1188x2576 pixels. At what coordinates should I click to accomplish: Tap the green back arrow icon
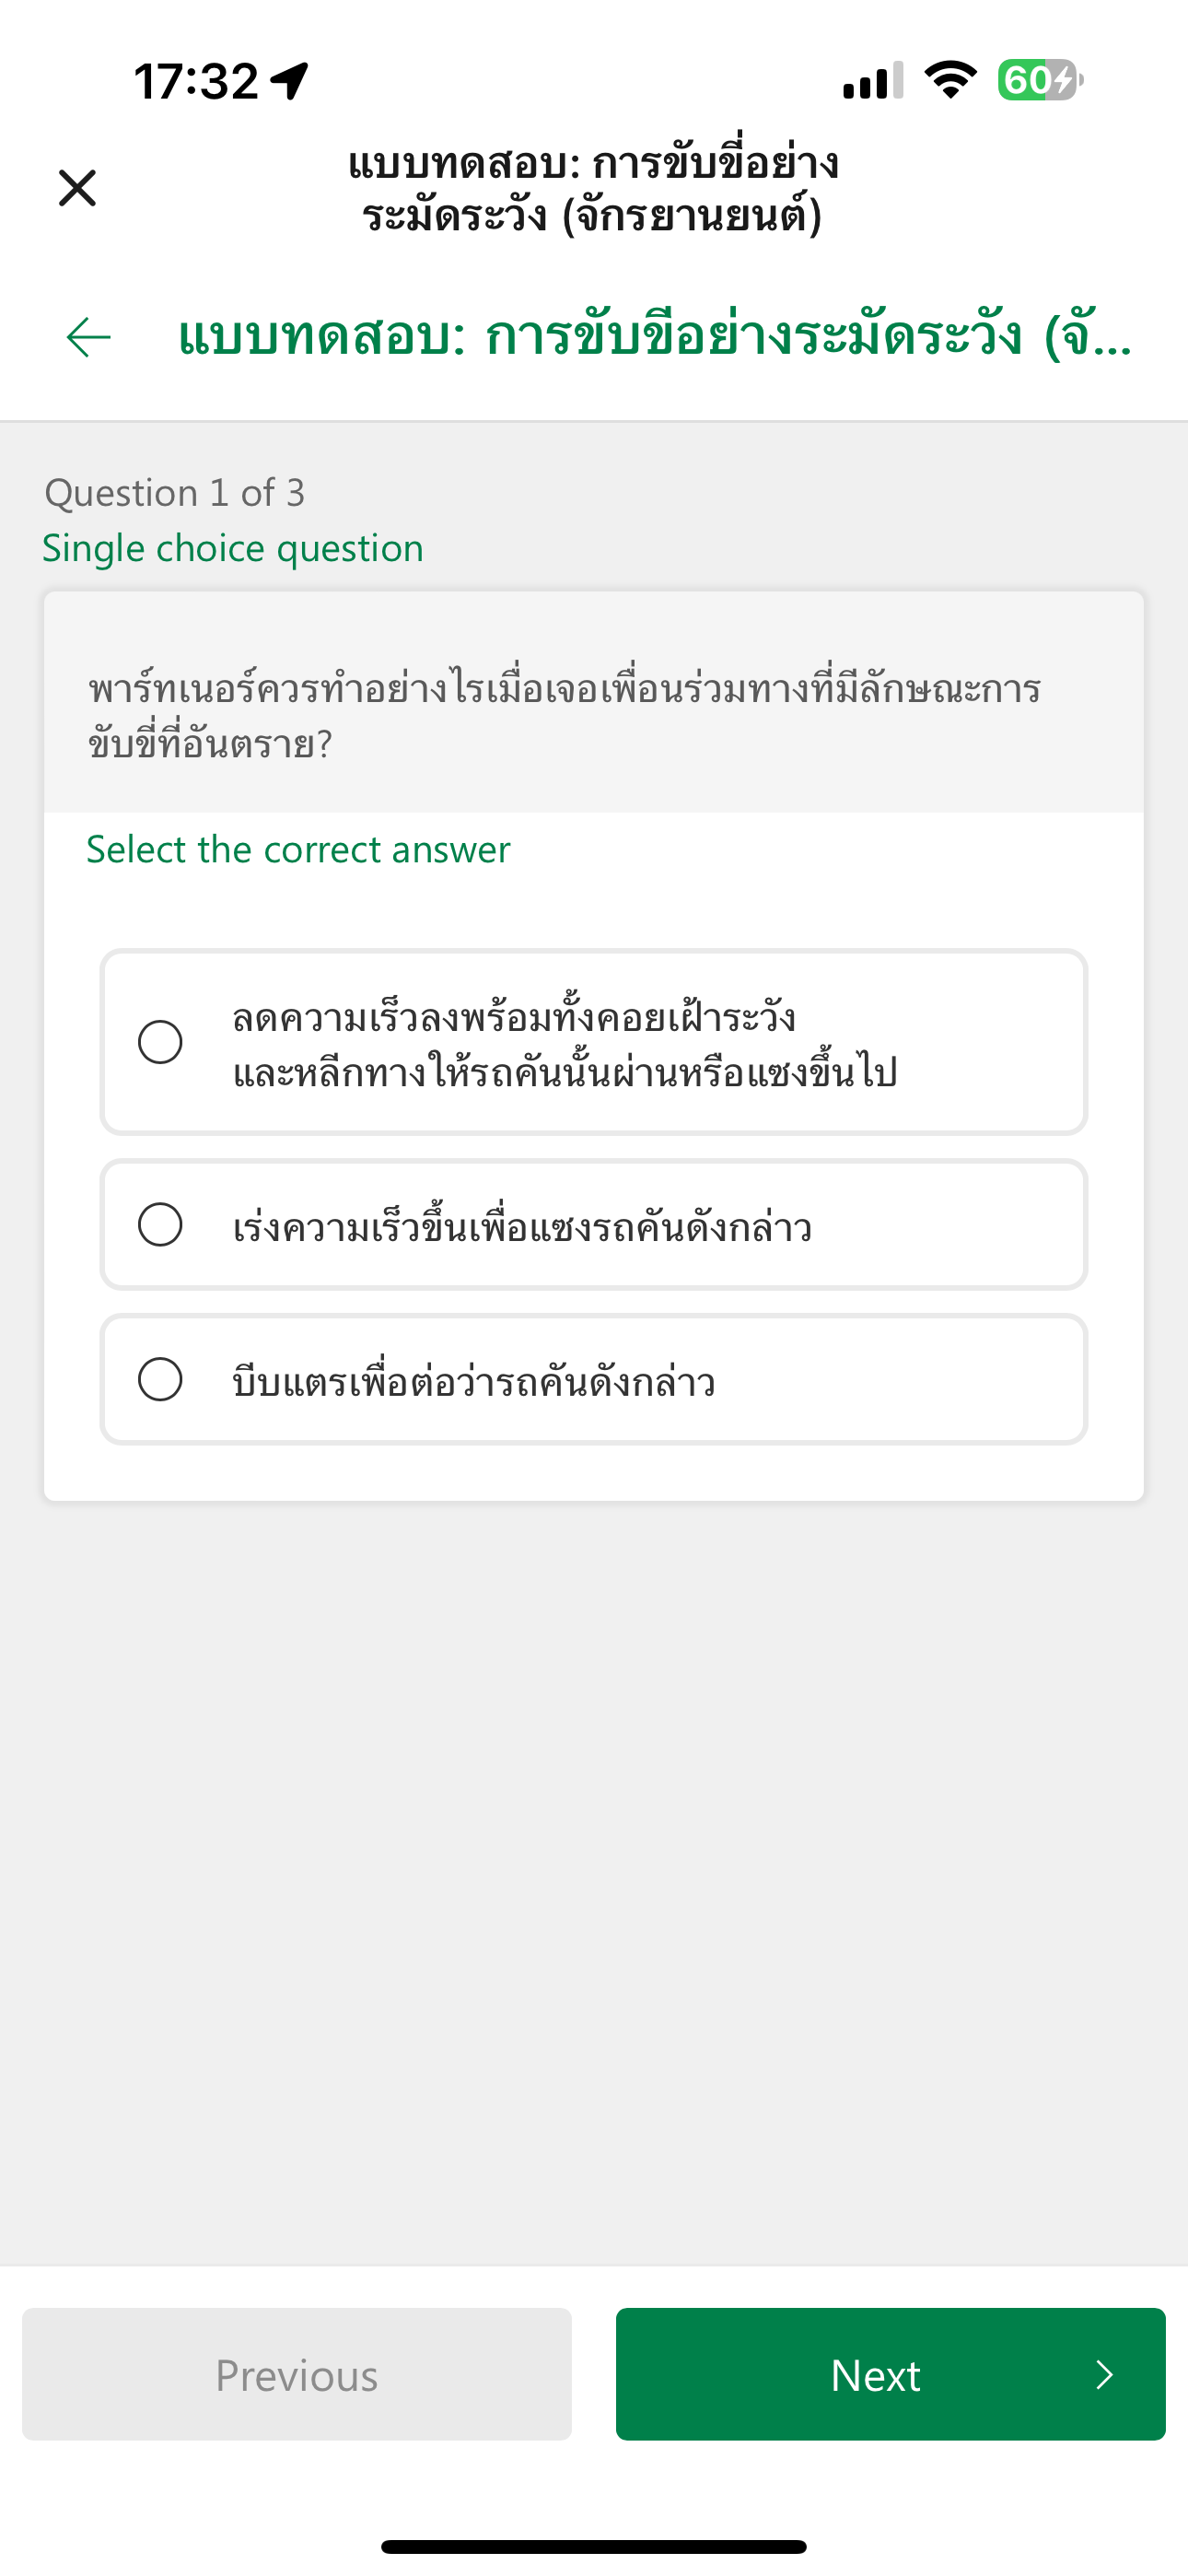[x=89, y=337]
